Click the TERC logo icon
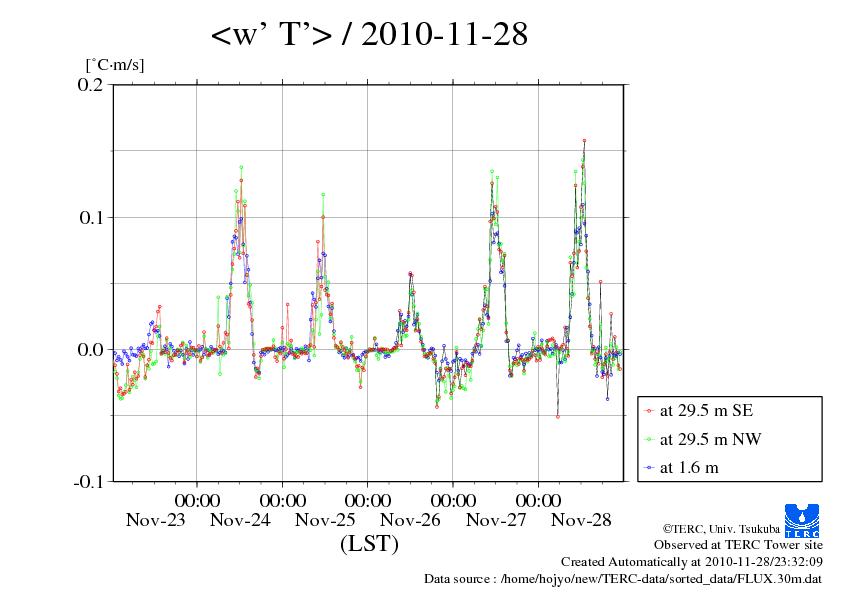This screenshot has width=842, height=595. coord(802,521)
